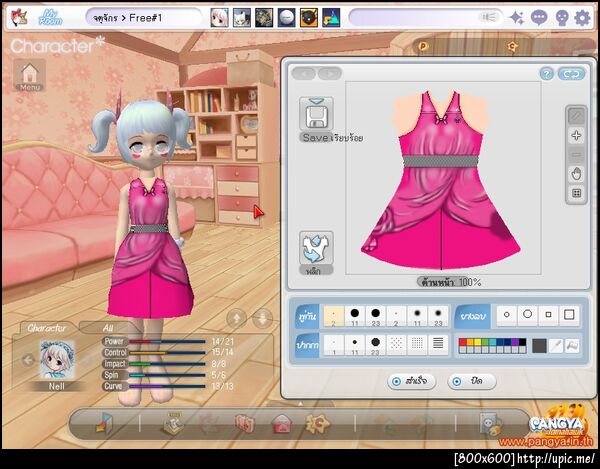Viewport: 600px width, 469px height.
Task: Open the settings gear icon
Action: pyautogui.click(x=582, y=18)
